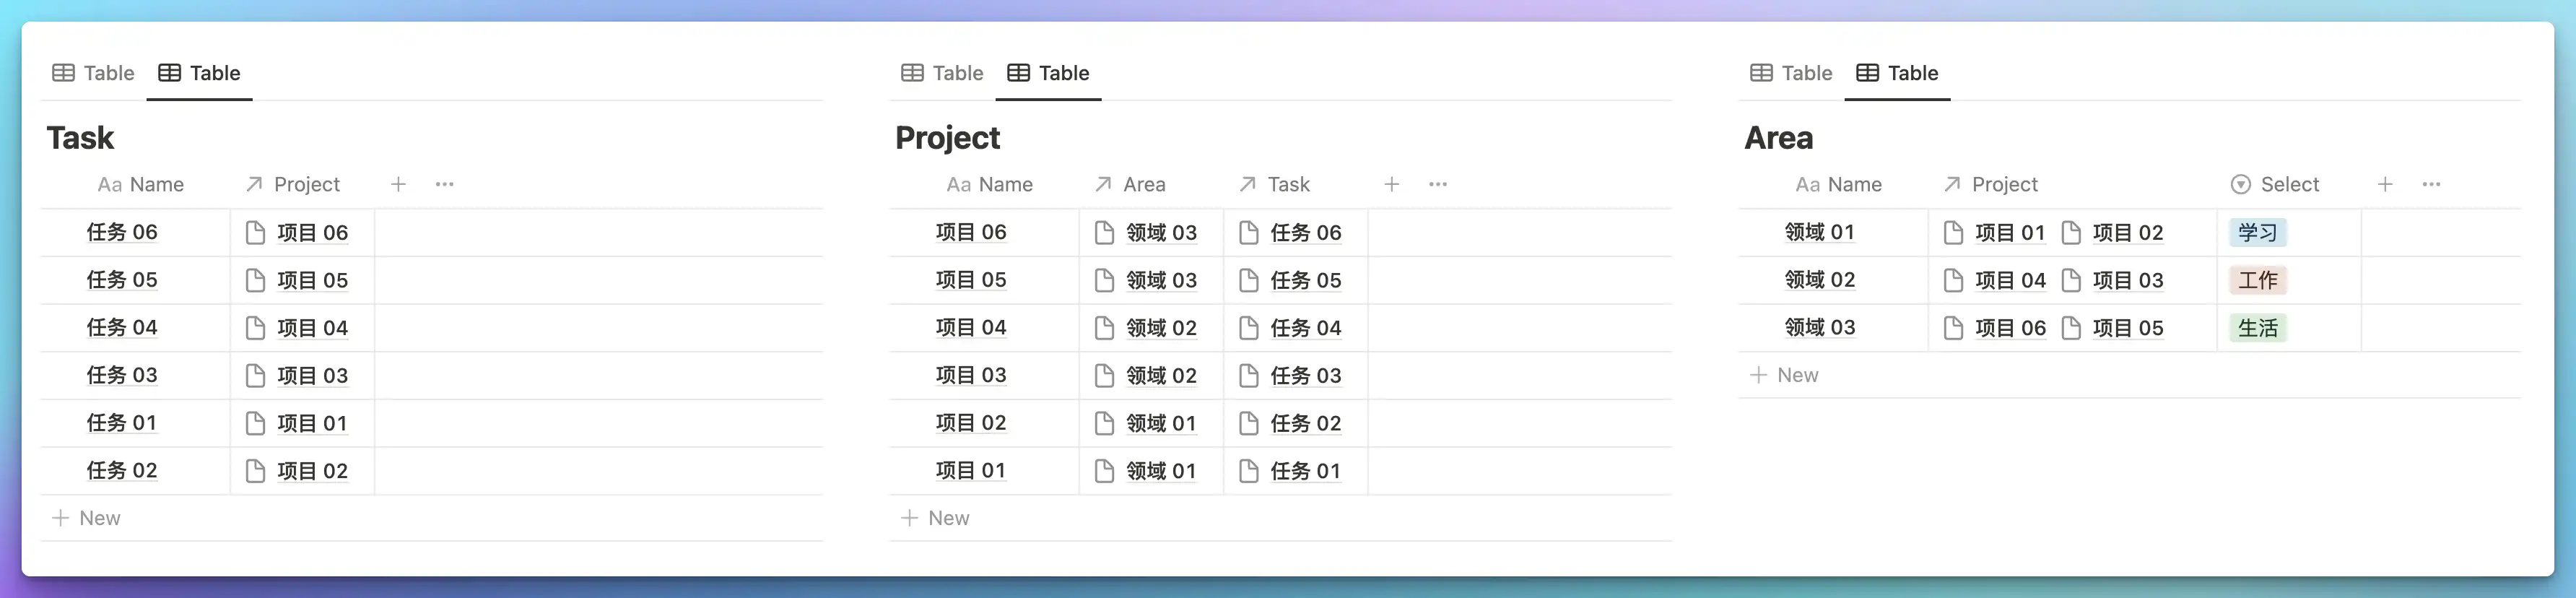Open more options in Project table header
Screen dimensions: 2576x598
1438,184
